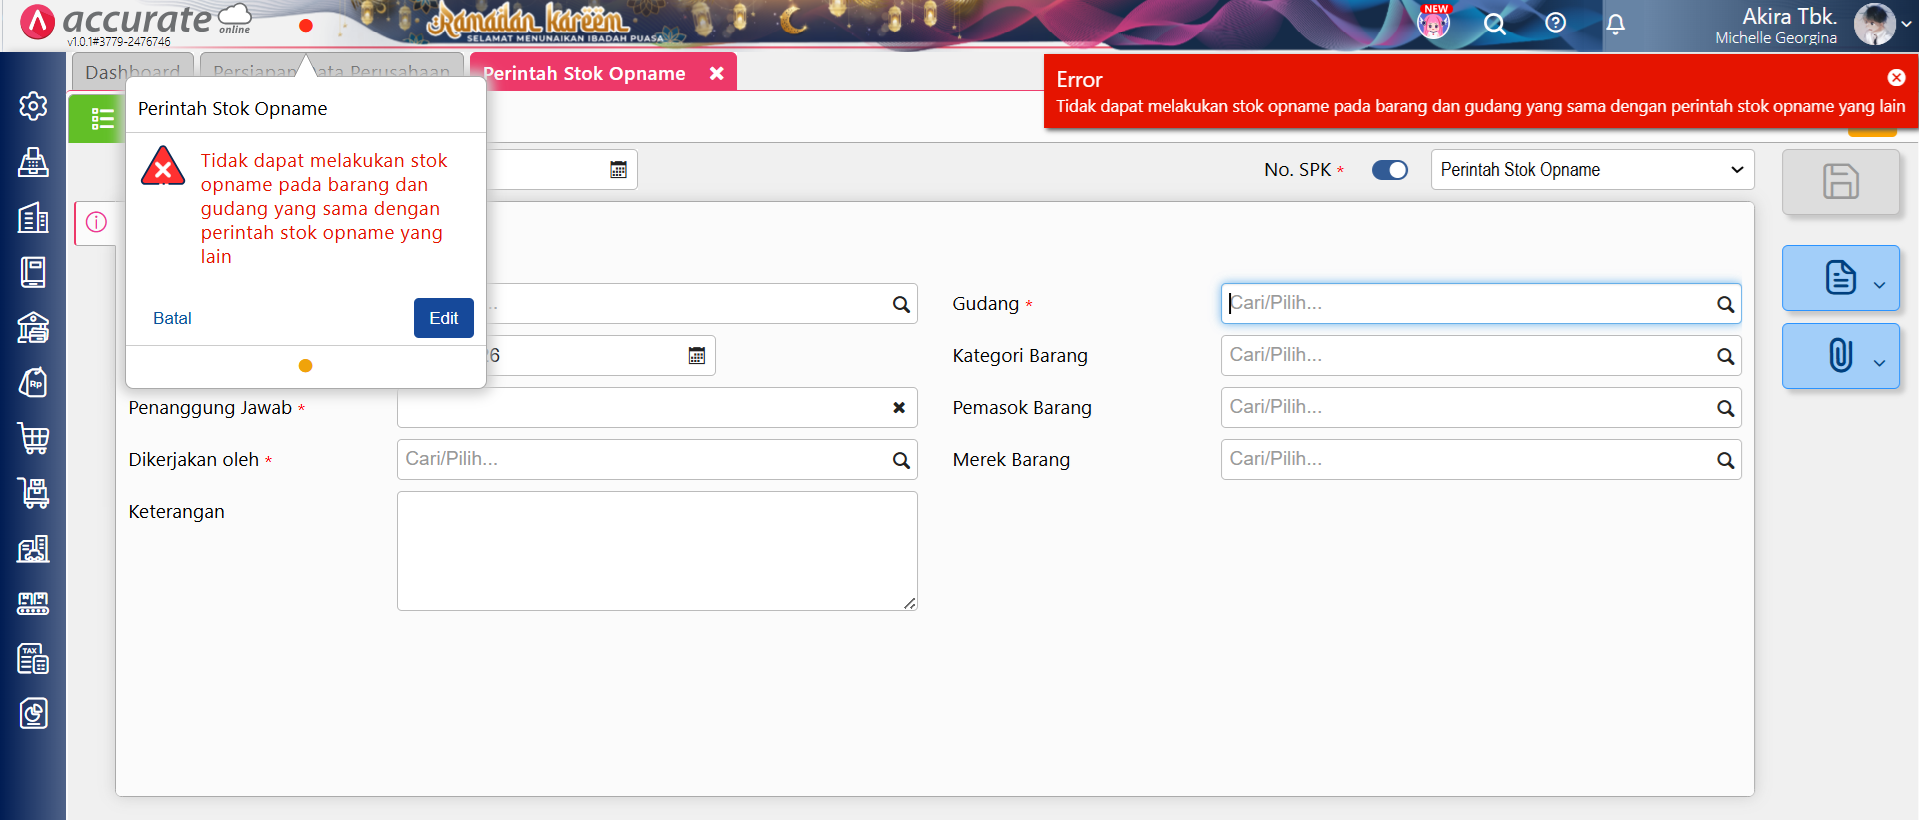This screenshot has width=1919, height=820.
Task: Open the notifications bell icon
Action: point(1615,24)
